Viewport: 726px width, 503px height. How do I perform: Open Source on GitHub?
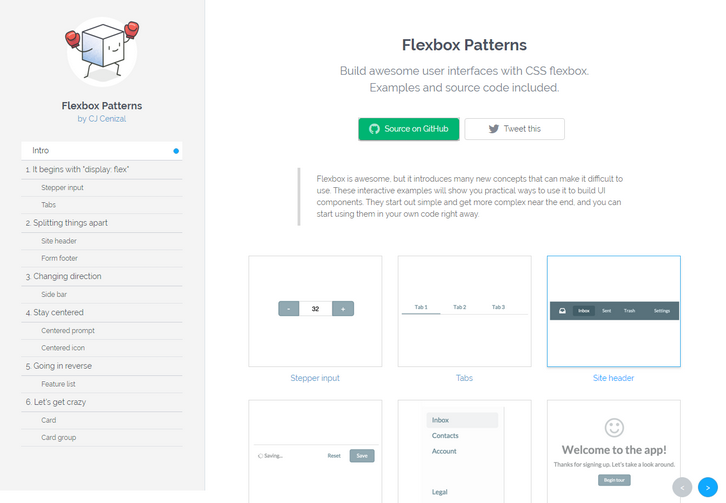tap(409, 129)
